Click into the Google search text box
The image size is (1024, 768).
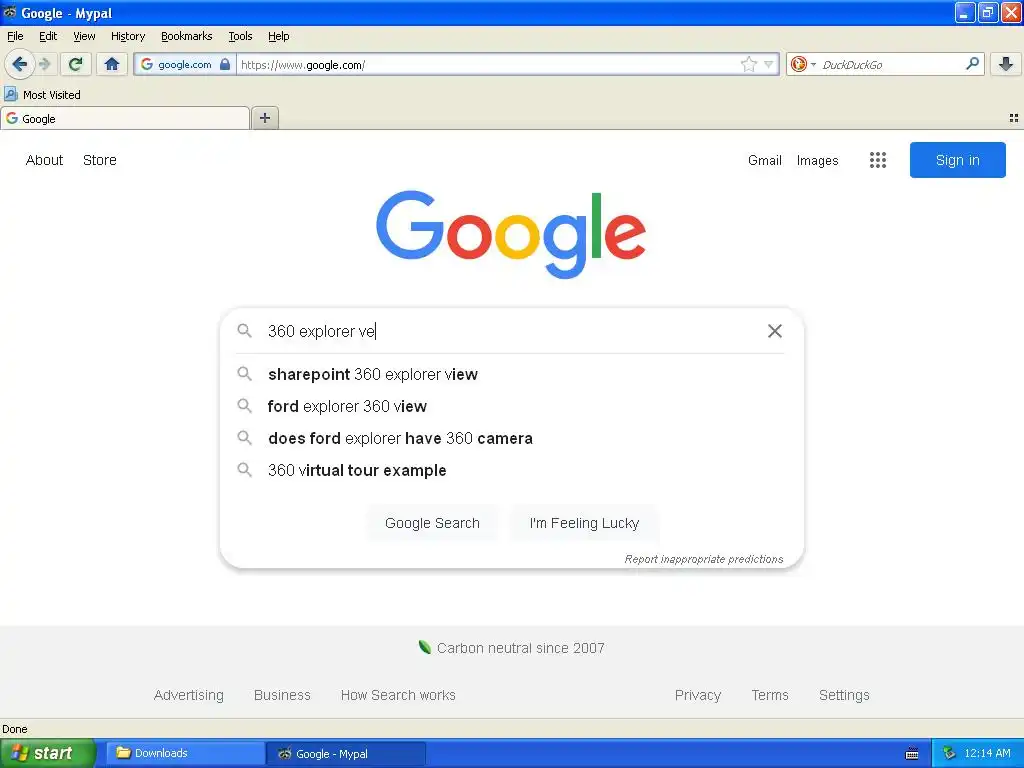[513, 331]
